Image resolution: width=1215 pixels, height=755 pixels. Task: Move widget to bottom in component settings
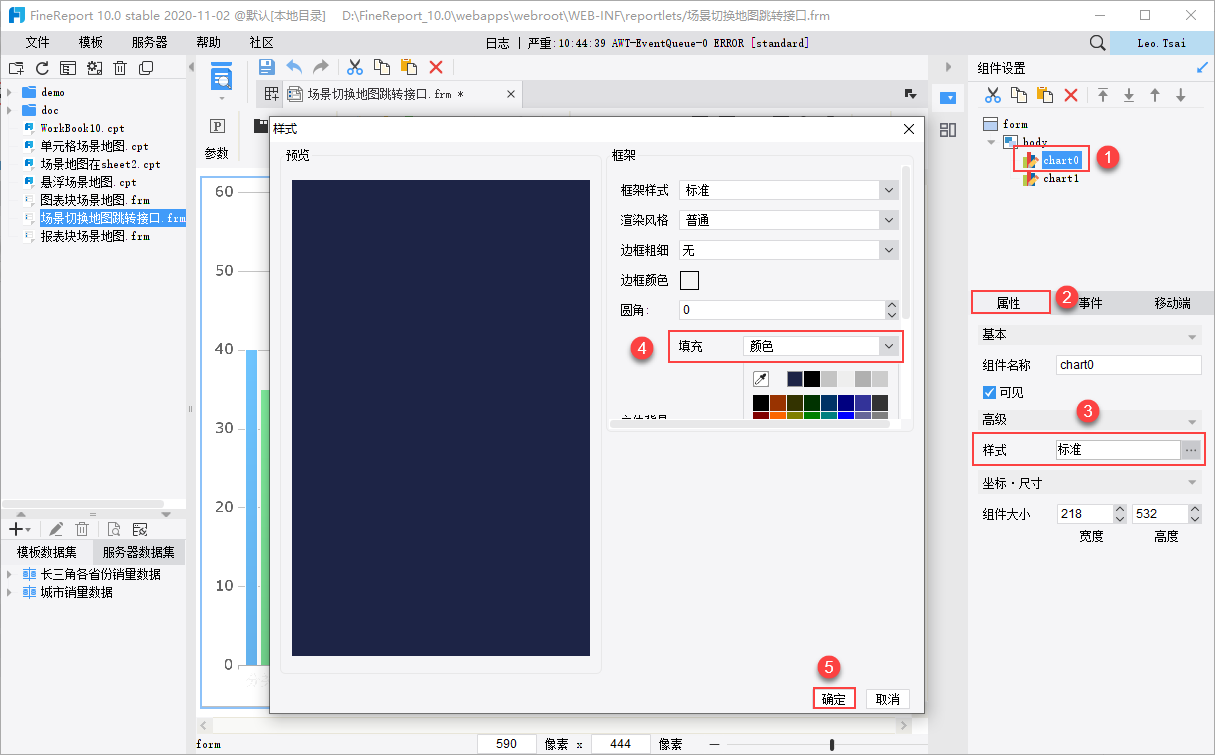(x=1129, y=95)
